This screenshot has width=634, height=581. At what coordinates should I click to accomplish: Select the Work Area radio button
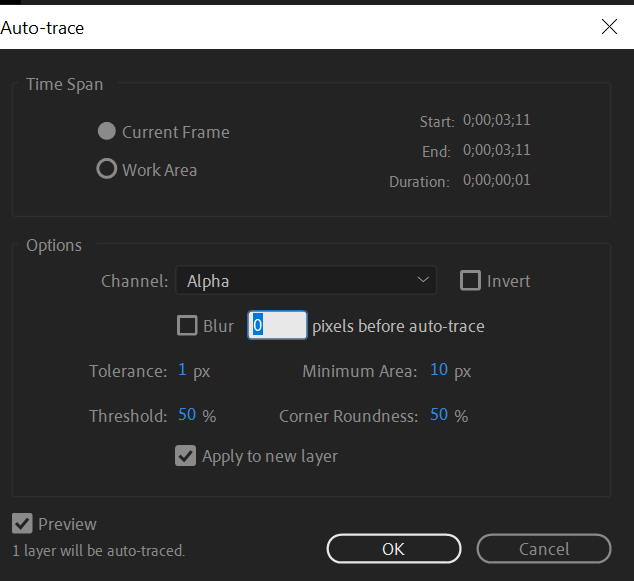(107, 169)
